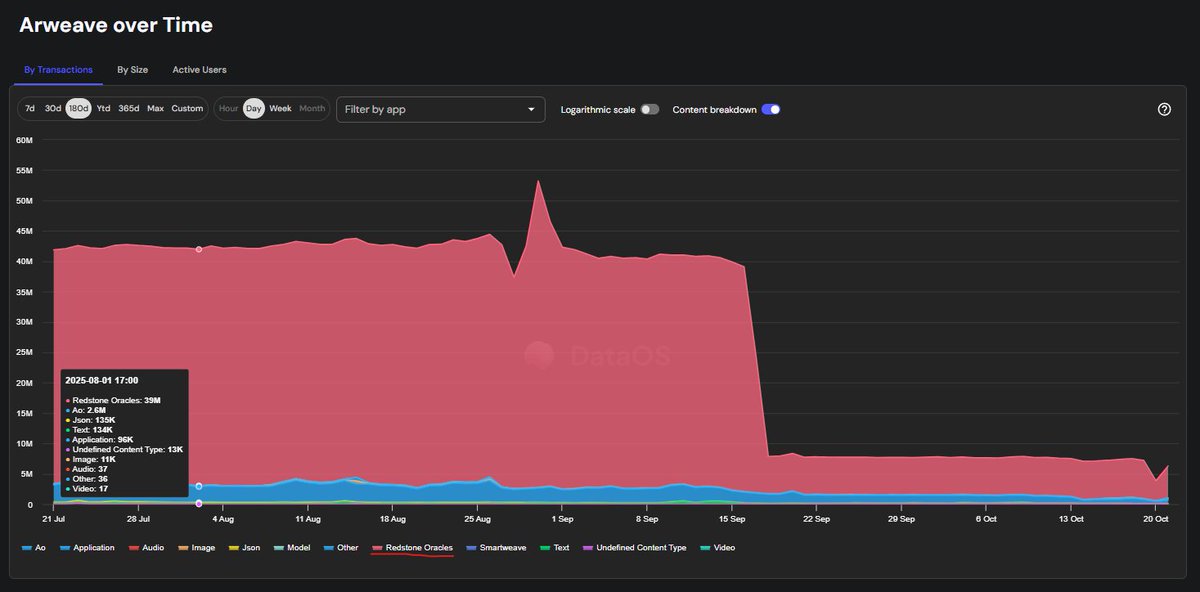
Task: Choose the Custom time range
Action: point(187,108)
